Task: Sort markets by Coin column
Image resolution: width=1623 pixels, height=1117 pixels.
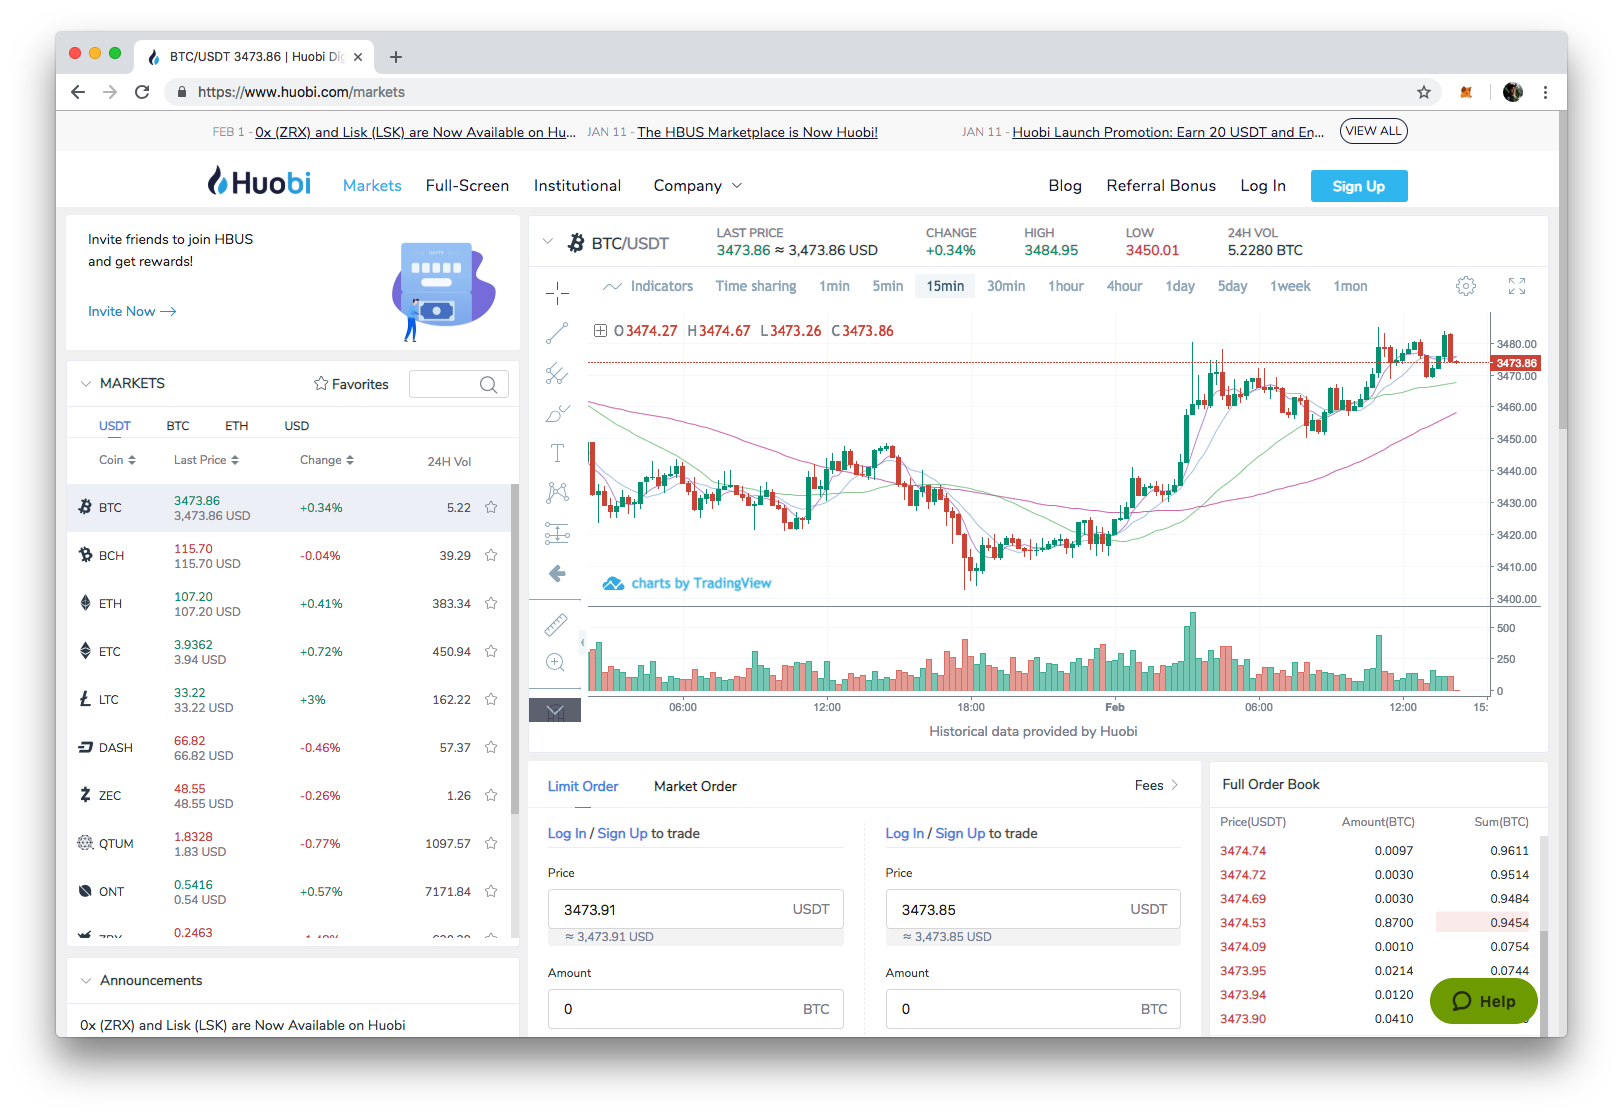Action: (x=117, y=460)
